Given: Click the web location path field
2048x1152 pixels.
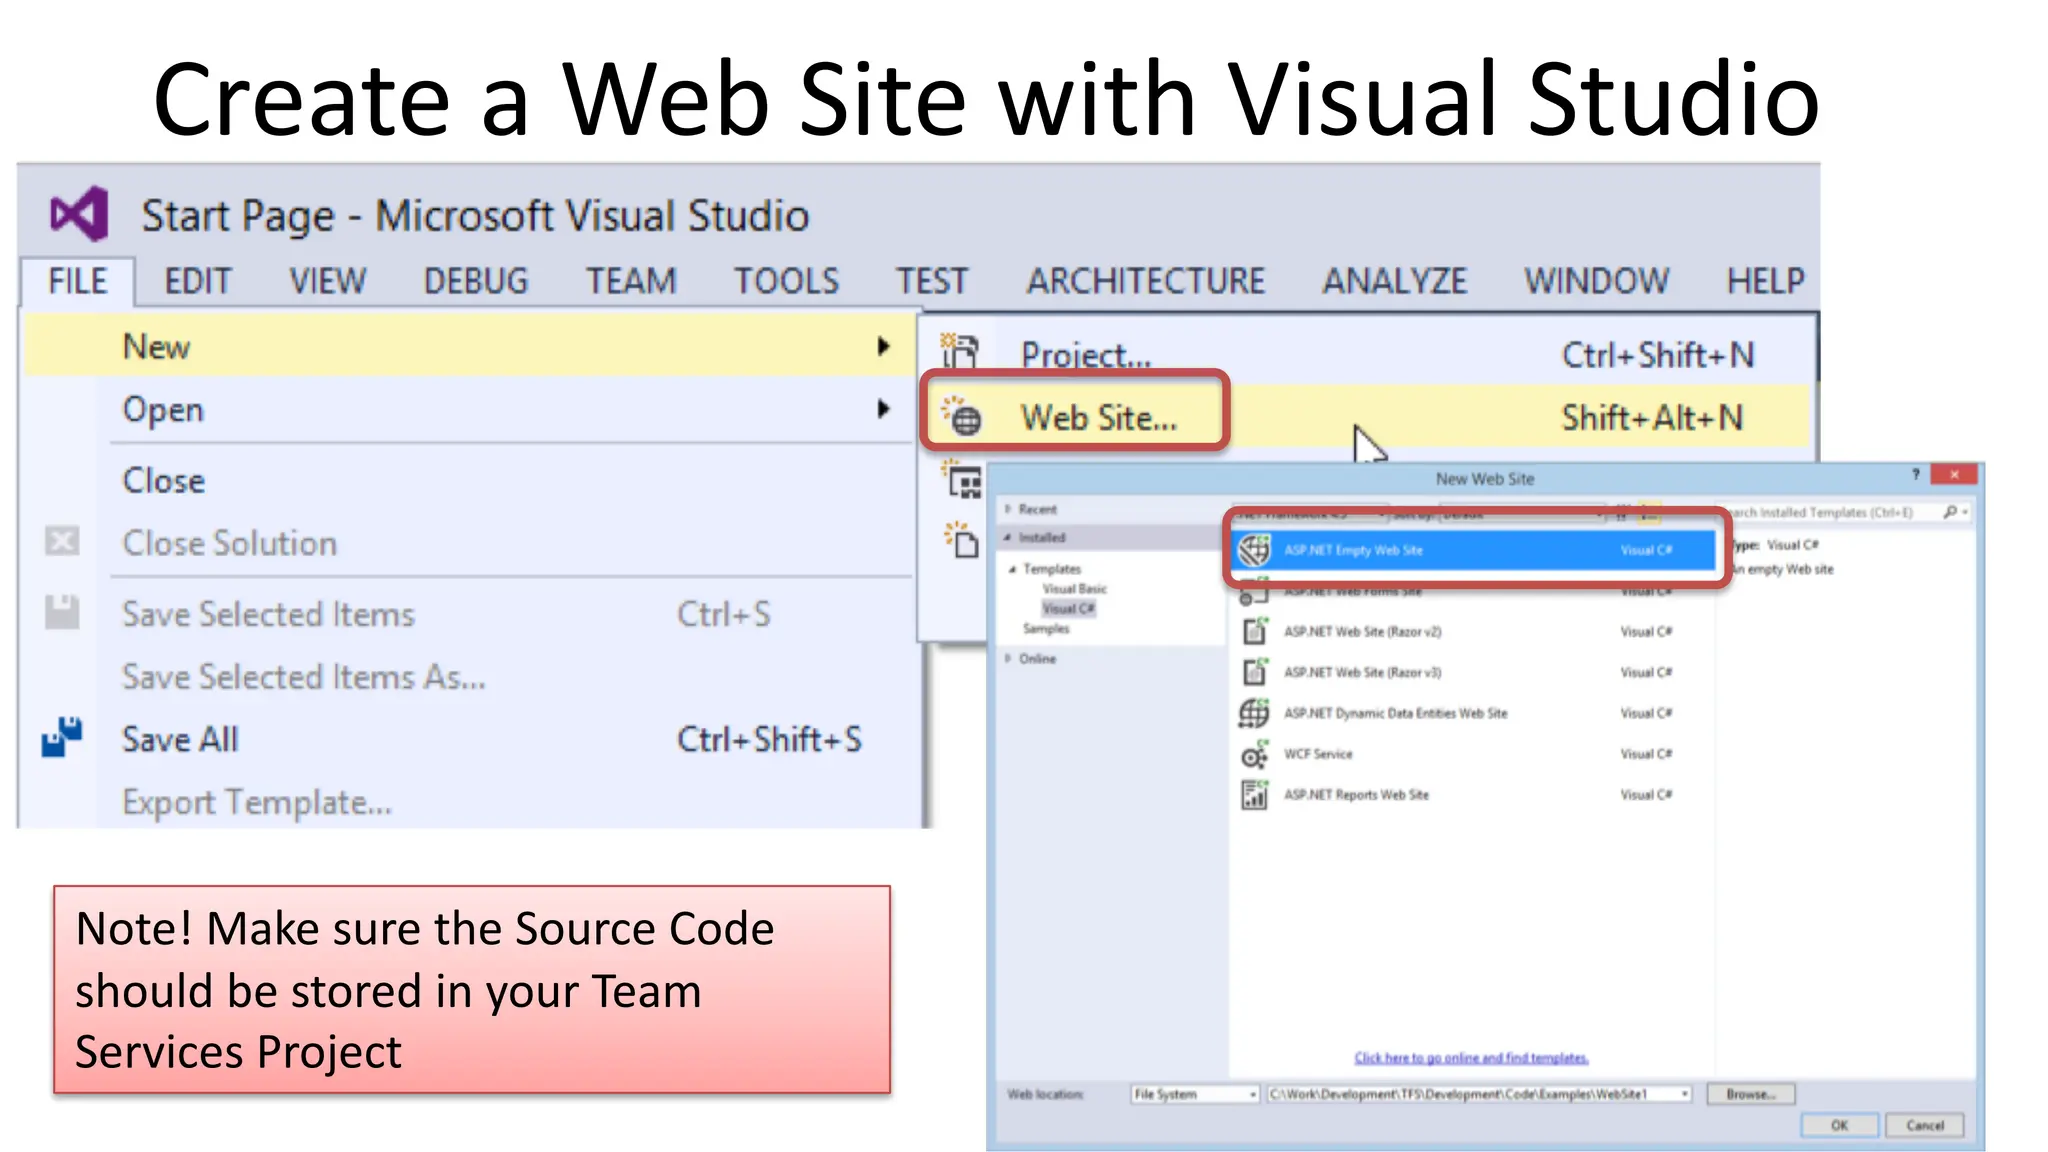Looking at the screenshot, I should [x=1480, y=1094].
